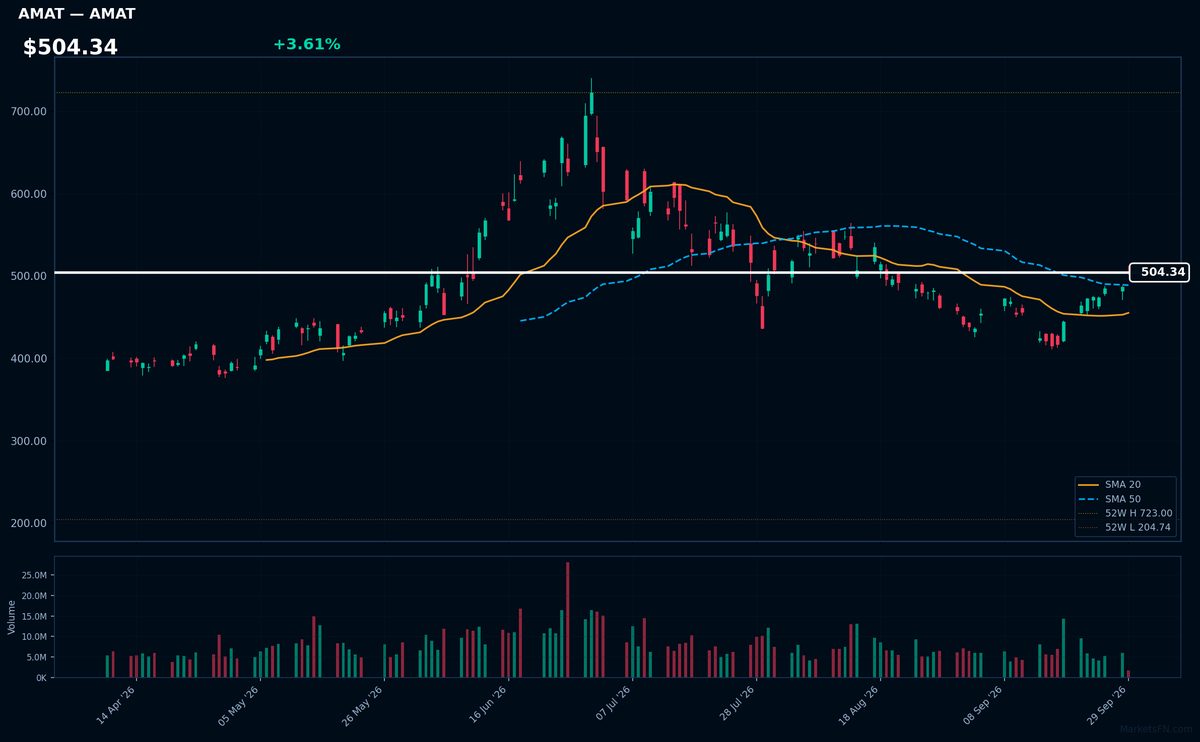Click the 20.0M volume axis label
The height and width of the screenshot is (742, 1200).
(x=33, y=596)
